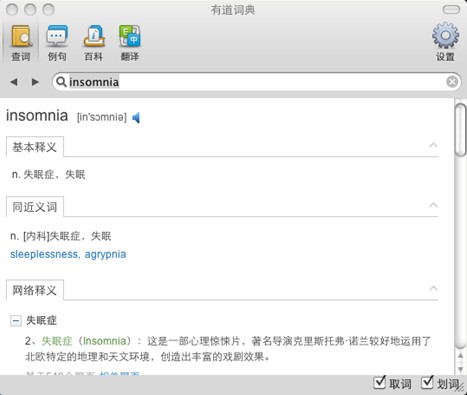
Task: Click the phonetic transcription [in'sɔmniə]
Action: coord(102,117)
